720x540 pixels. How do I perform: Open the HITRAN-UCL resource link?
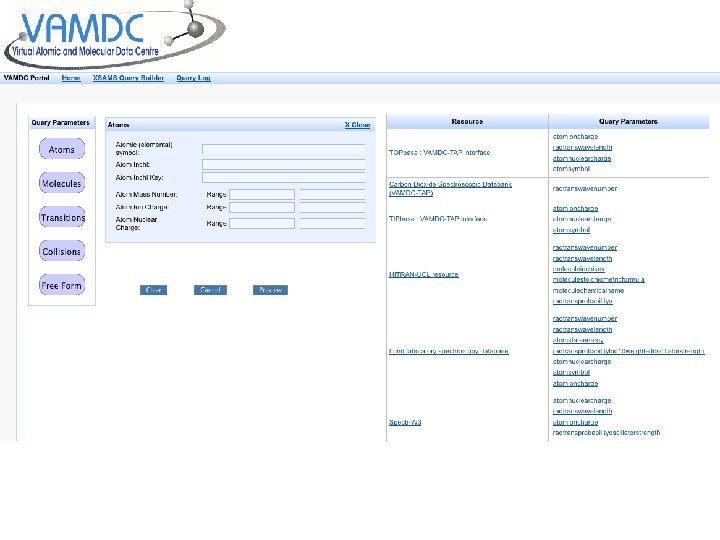(x=423, y=275)
